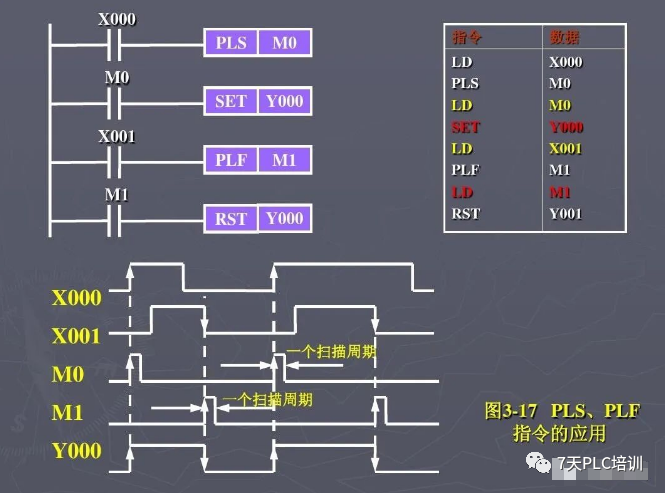Click the X000 contact label in ladder
Image resolution: width=665 pixels, height=493 pixels.
[x=117, y=20]
